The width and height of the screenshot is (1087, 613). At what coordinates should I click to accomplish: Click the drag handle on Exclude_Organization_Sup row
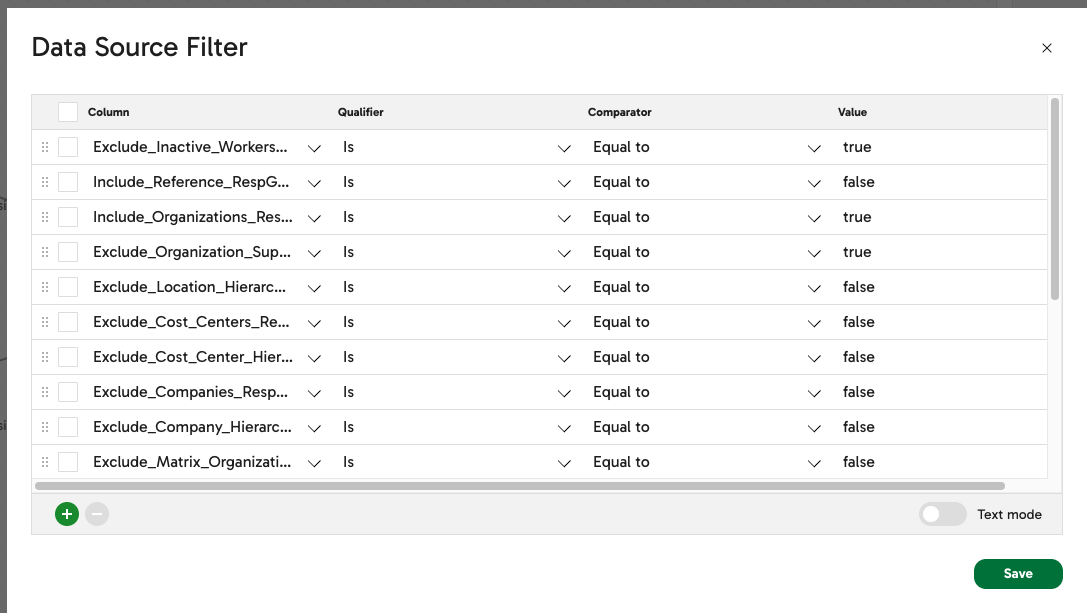[x=44, y=251]
